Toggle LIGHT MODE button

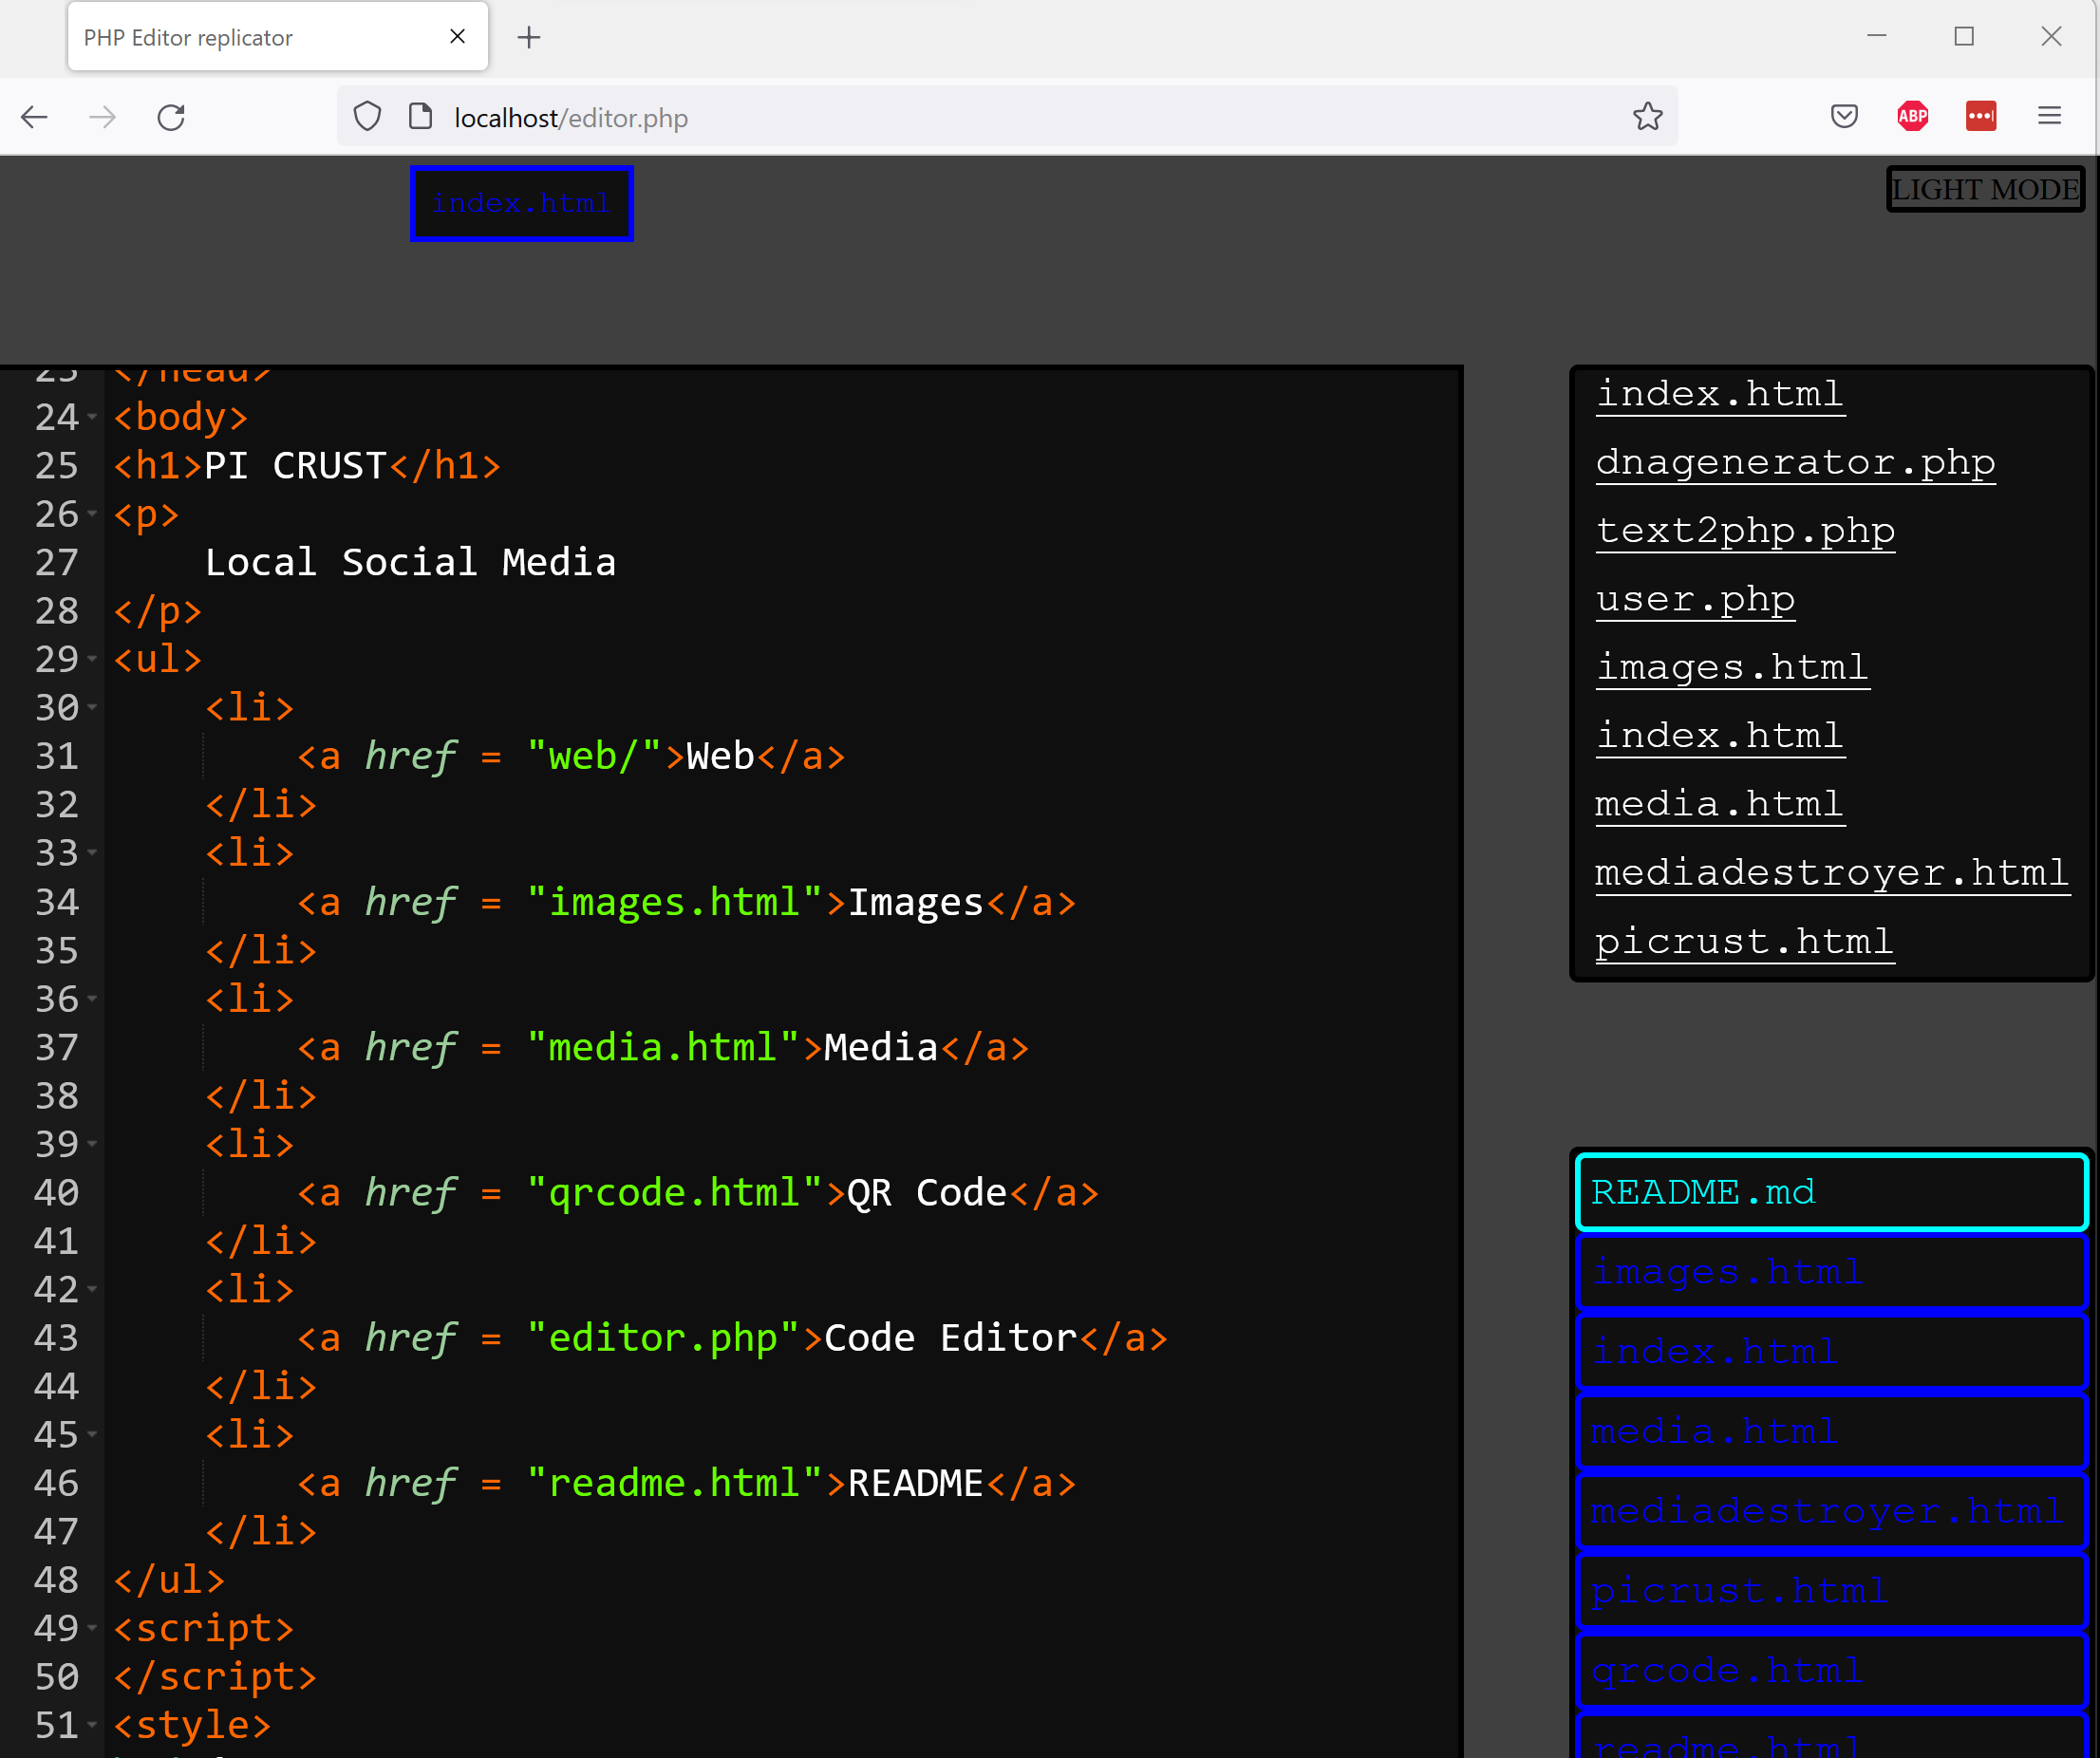pyautogui.click(x=1984, y=189)
